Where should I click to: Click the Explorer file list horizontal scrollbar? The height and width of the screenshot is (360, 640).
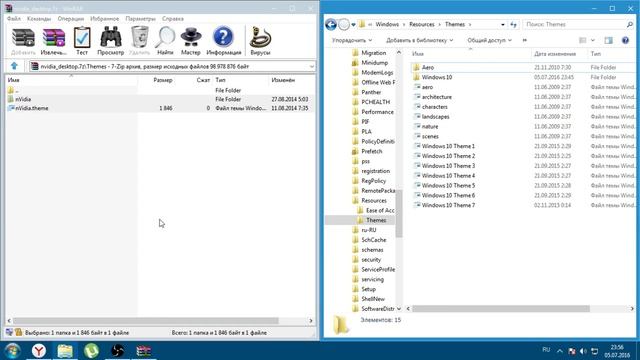(501, 309)
